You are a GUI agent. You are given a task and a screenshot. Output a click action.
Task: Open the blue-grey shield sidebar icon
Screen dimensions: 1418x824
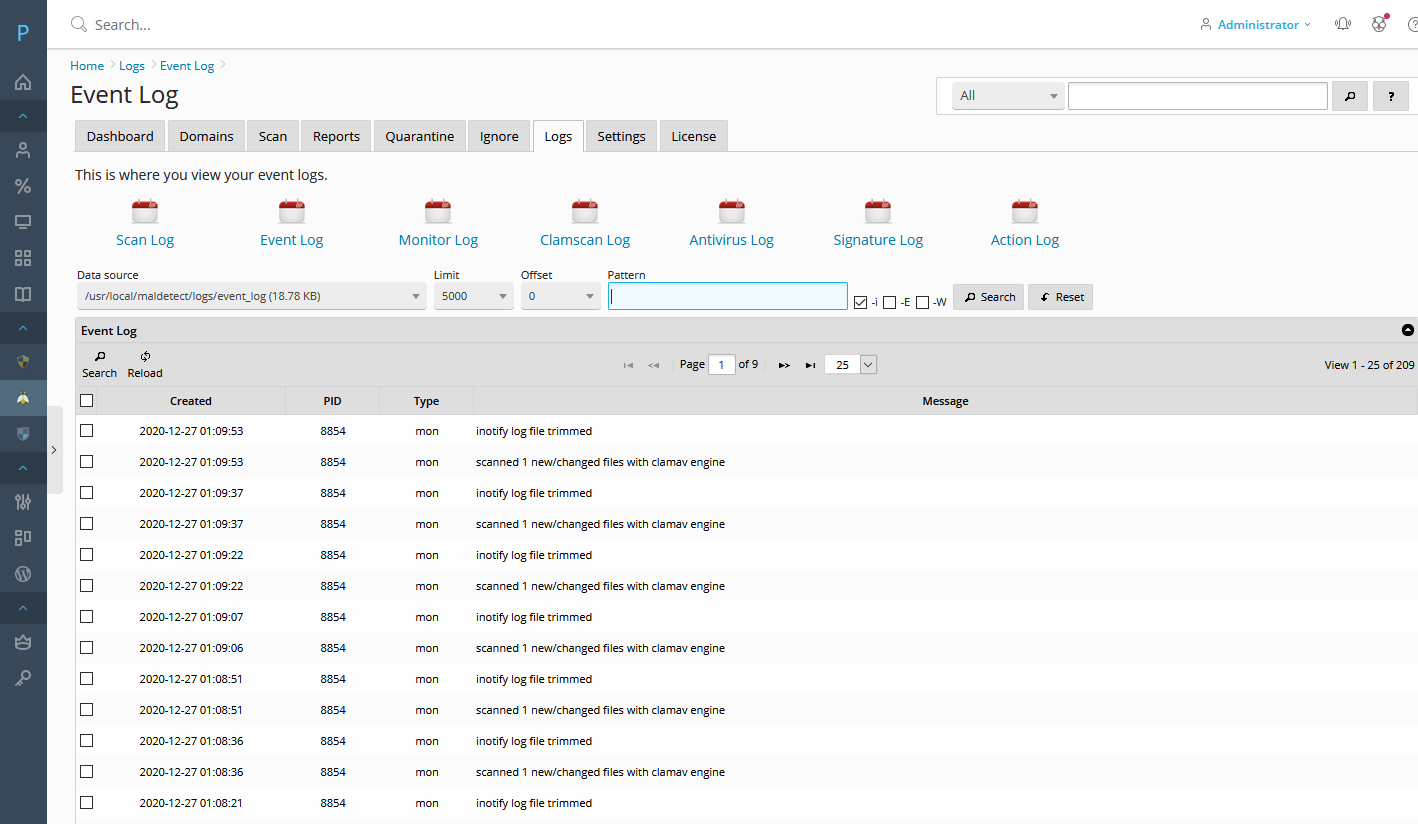23,433
